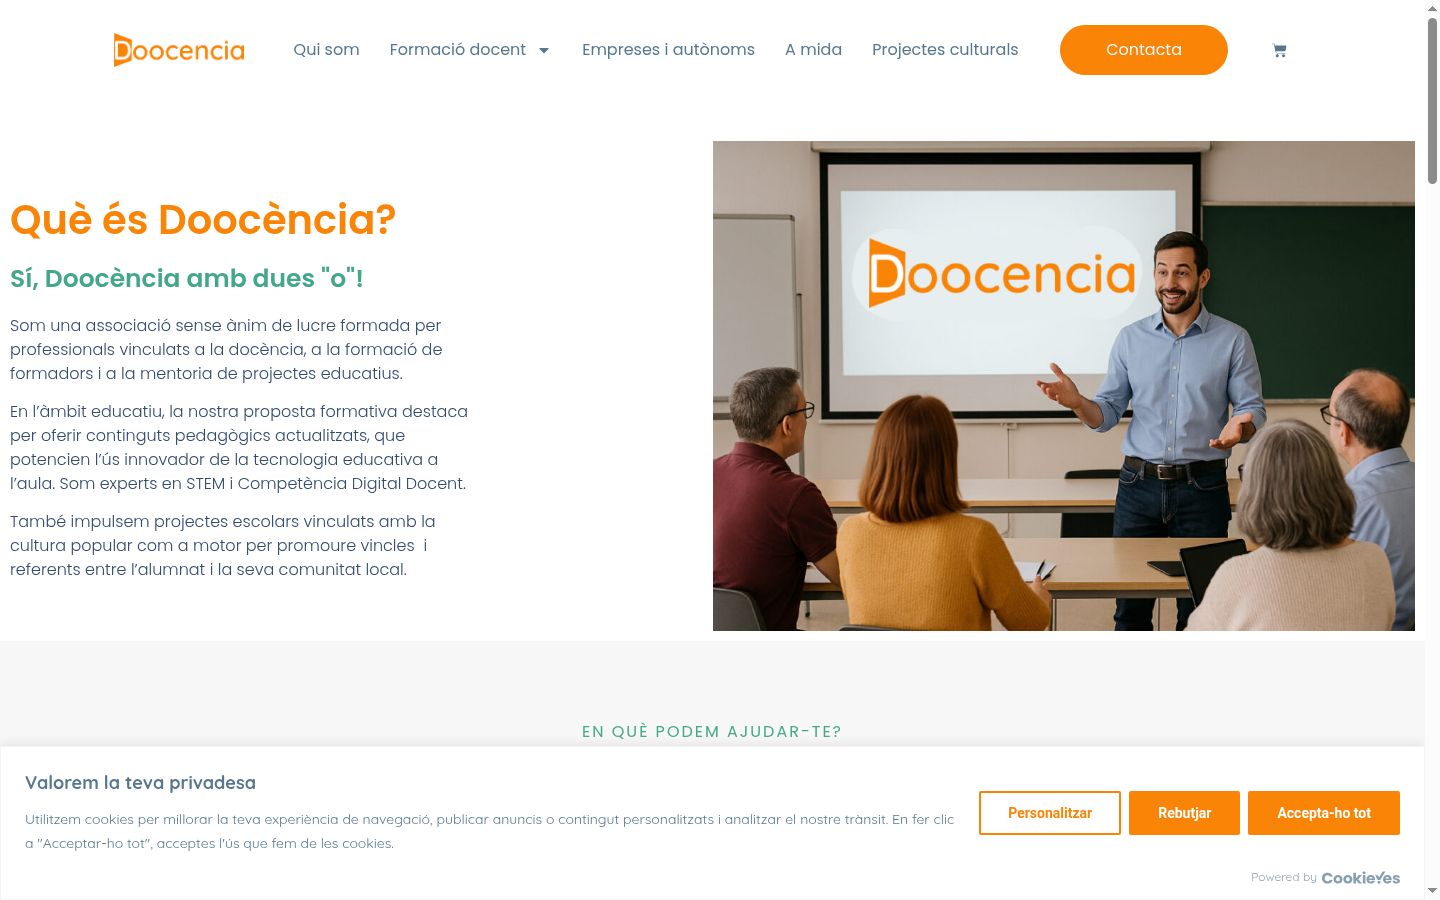Click the orange Contacta button
Screen dimensions: 1440x900
1144,50
